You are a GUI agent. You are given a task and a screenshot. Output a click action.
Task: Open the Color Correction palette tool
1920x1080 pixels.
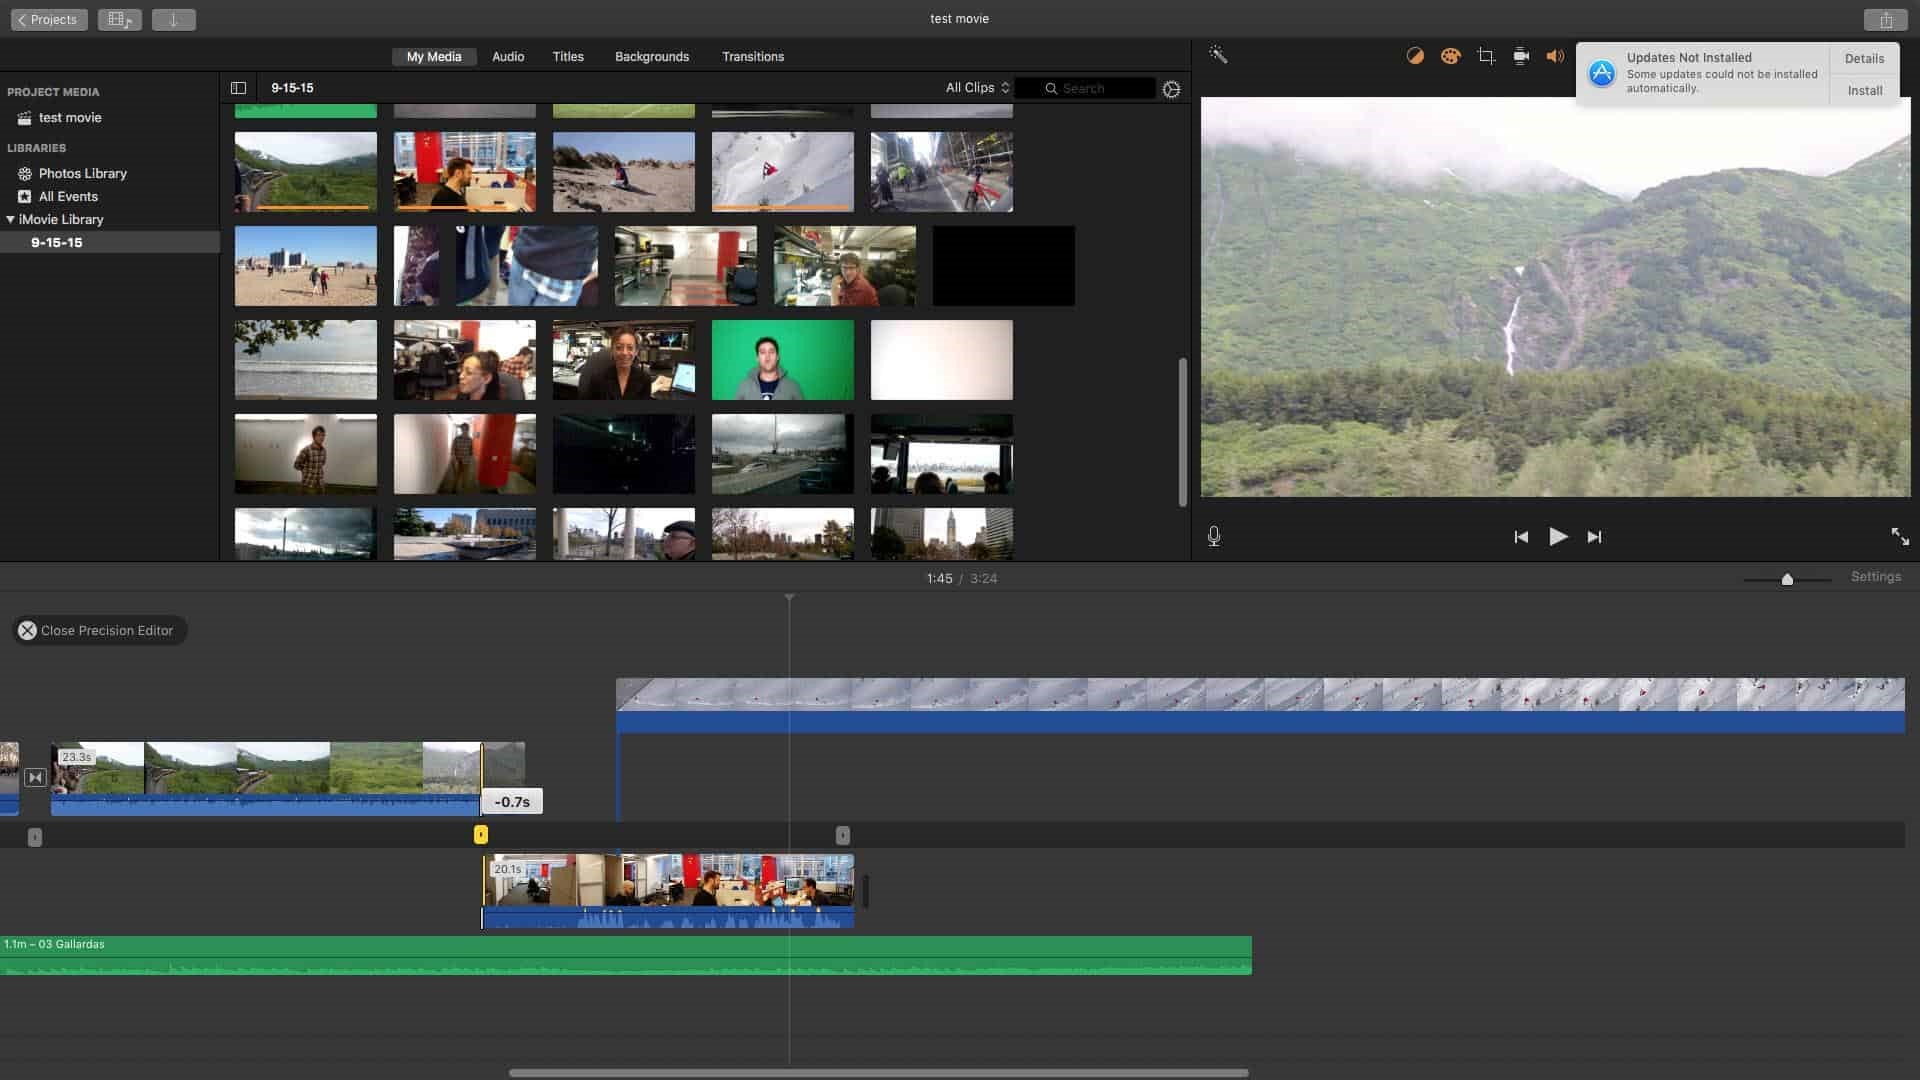[x=1450, y=57]
